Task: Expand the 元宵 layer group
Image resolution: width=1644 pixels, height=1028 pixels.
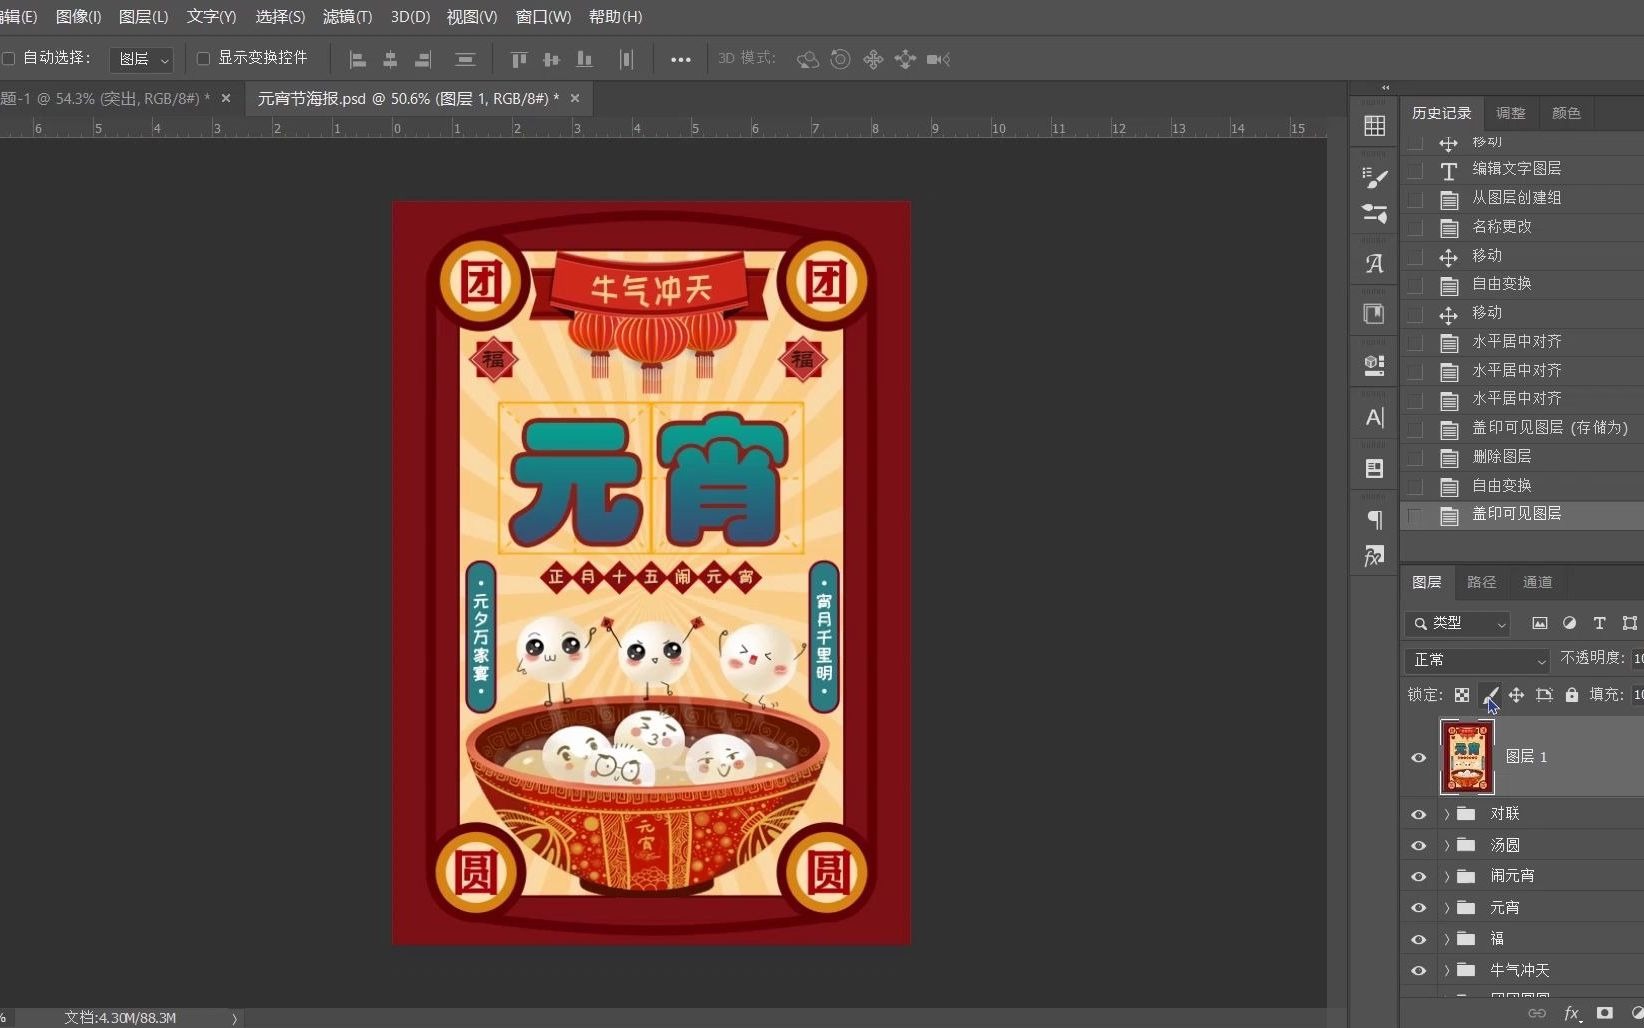Action: click(1446, 908)
